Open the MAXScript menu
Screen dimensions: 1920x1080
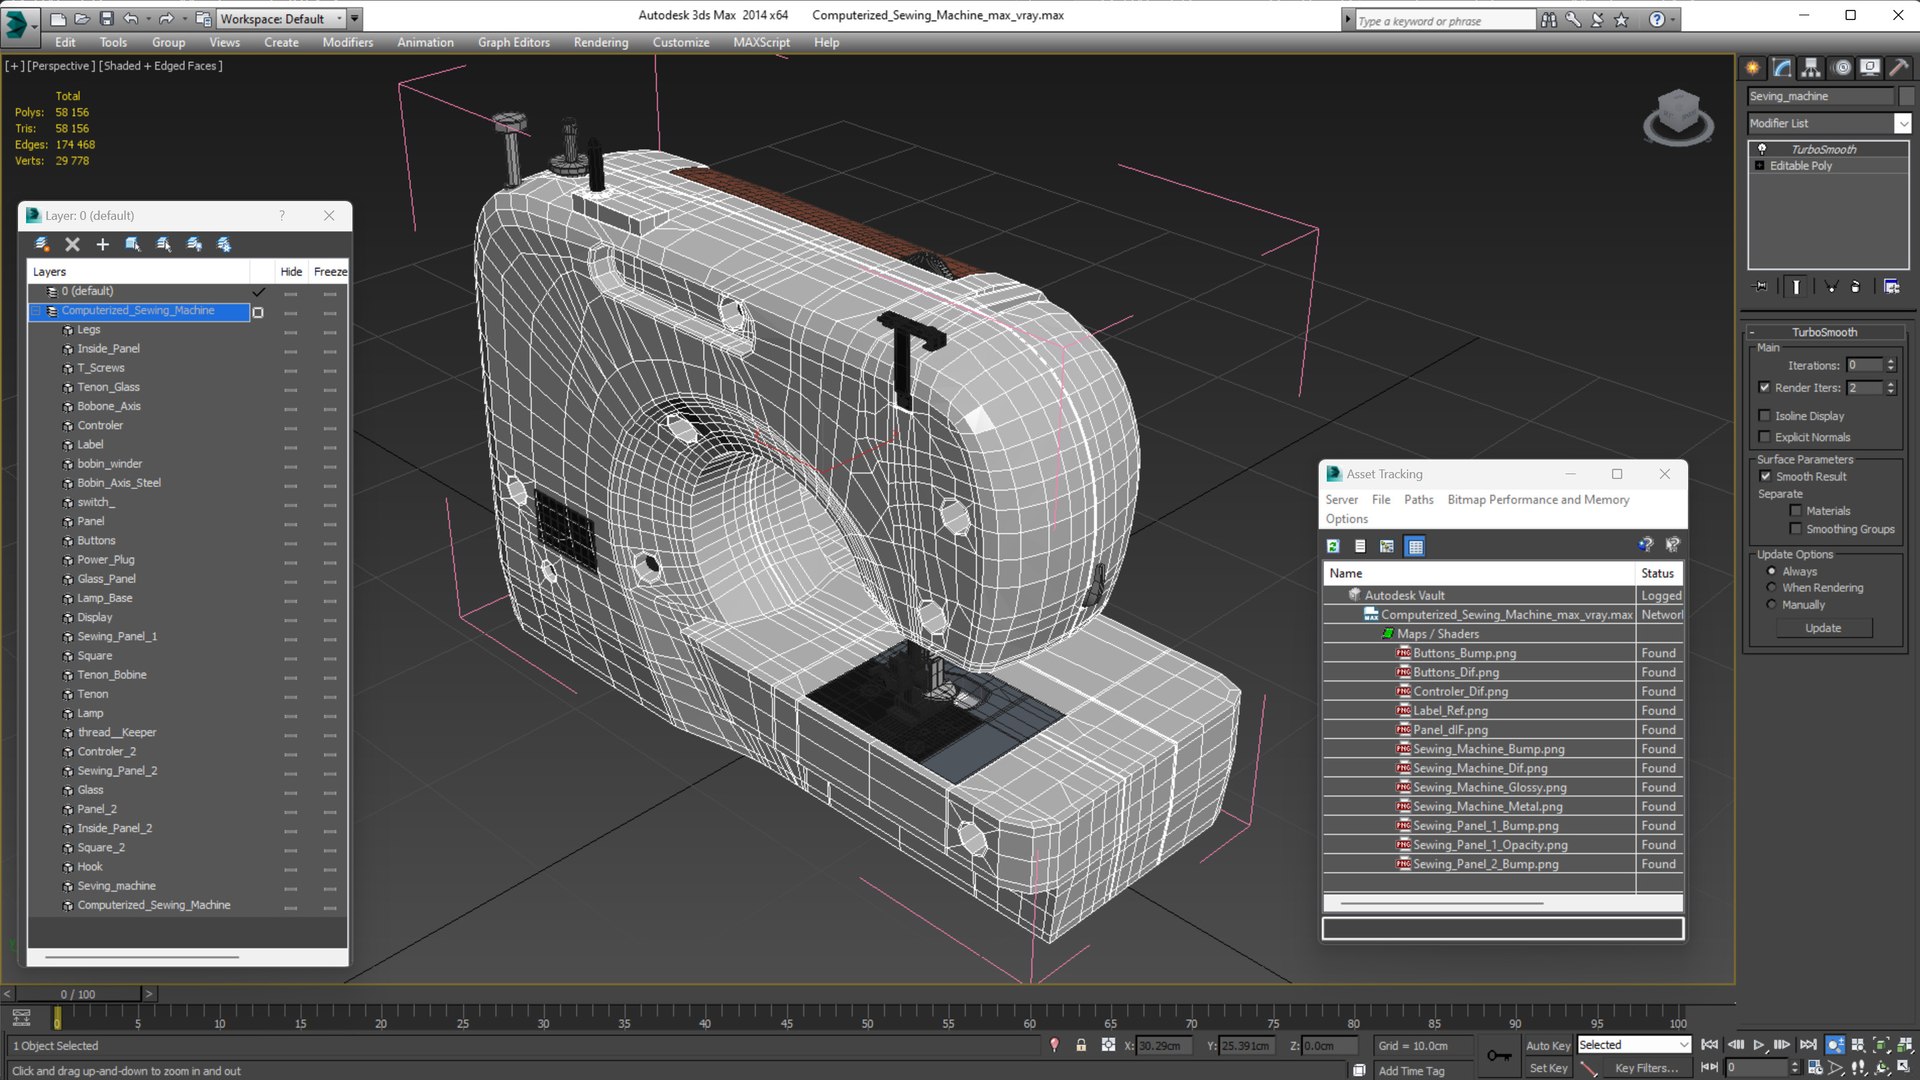click(x=761, y=43)
